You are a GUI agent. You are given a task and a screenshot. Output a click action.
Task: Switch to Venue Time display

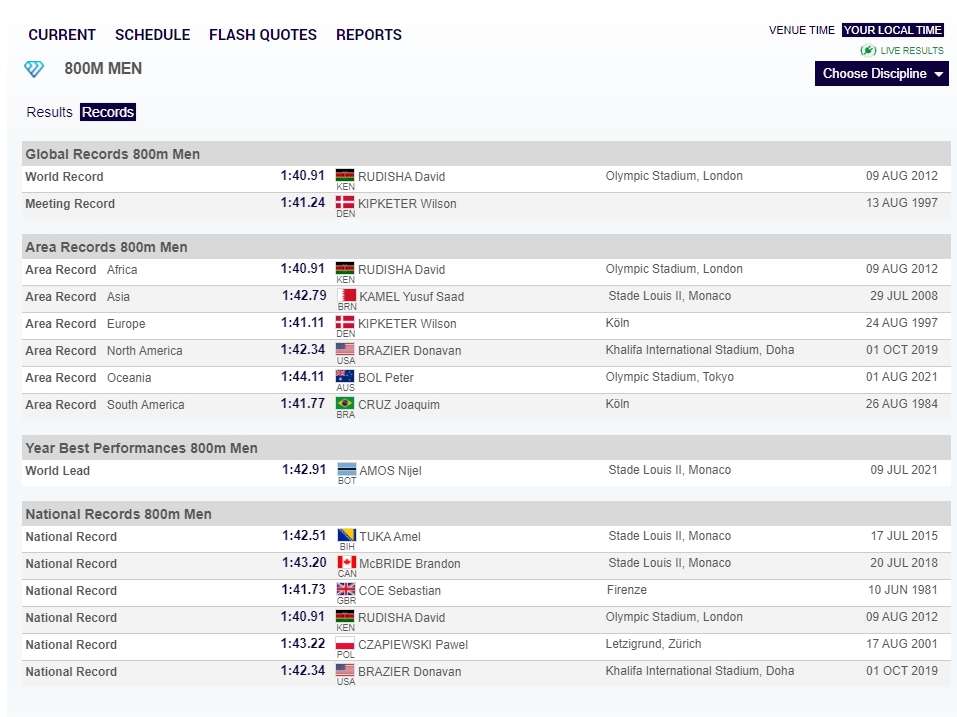click(801, 30)
